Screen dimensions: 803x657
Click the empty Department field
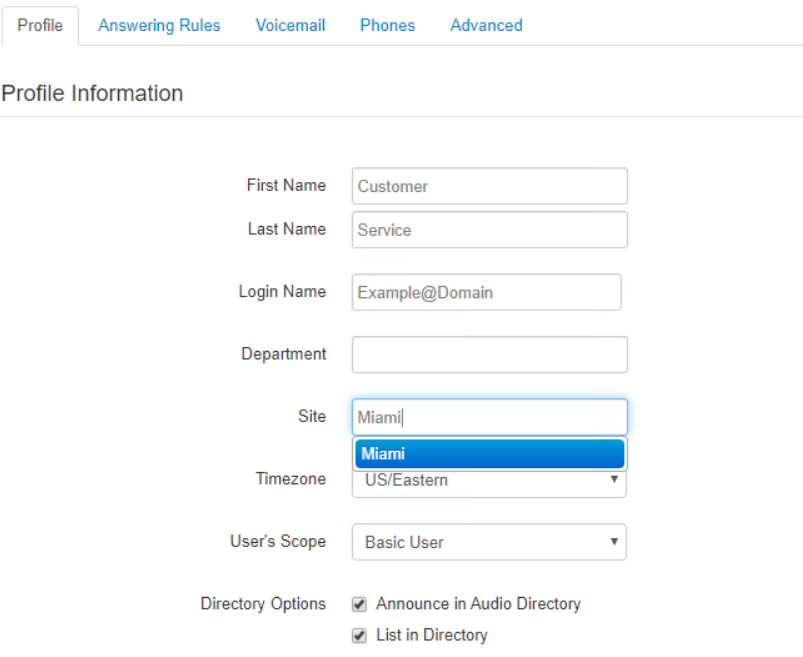point(490,355)
